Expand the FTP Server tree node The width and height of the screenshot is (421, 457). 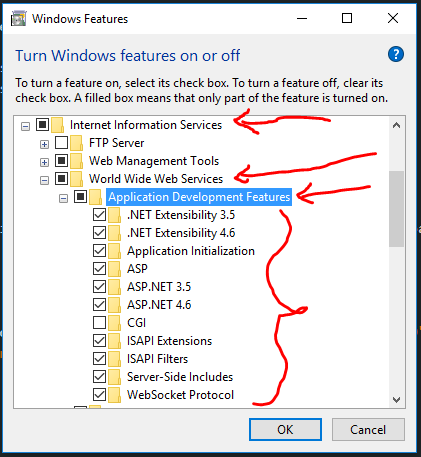coord(44,144)
